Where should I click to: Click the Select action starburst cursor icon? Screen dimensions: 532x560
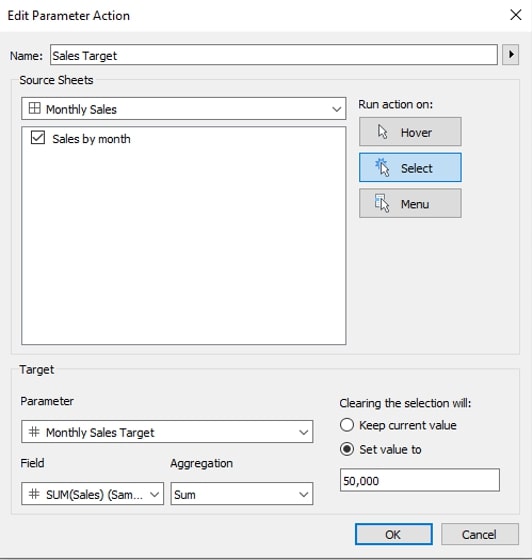(x=382, y=167)
